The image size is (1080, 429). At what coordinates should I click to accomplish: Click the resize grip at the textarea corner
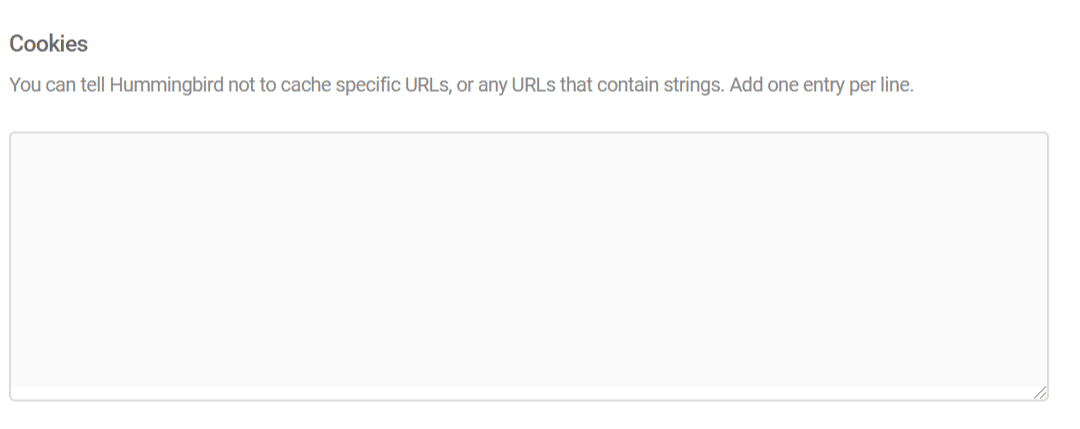[x=1041, y=394]
